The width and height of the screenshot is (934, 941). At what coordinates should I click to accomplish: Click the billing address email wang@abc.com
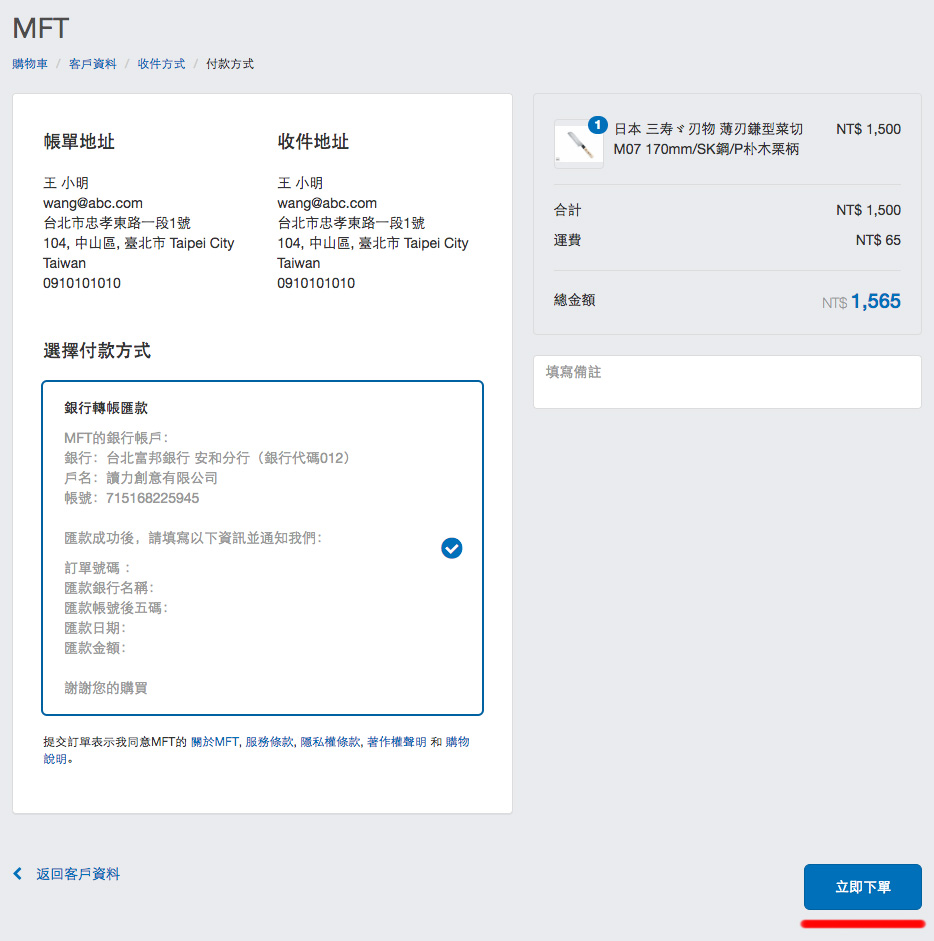pyautogui.click(x=93, y=203)
